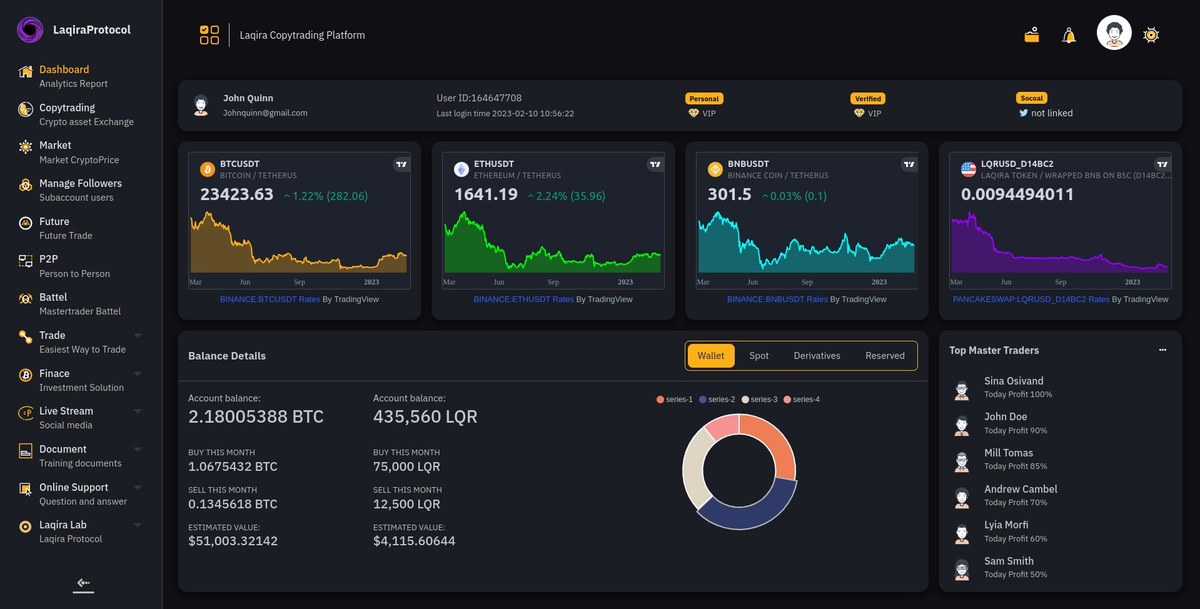Open Finace bitcoin sidebar icon
1200x609 pixels.
(25, 376)
